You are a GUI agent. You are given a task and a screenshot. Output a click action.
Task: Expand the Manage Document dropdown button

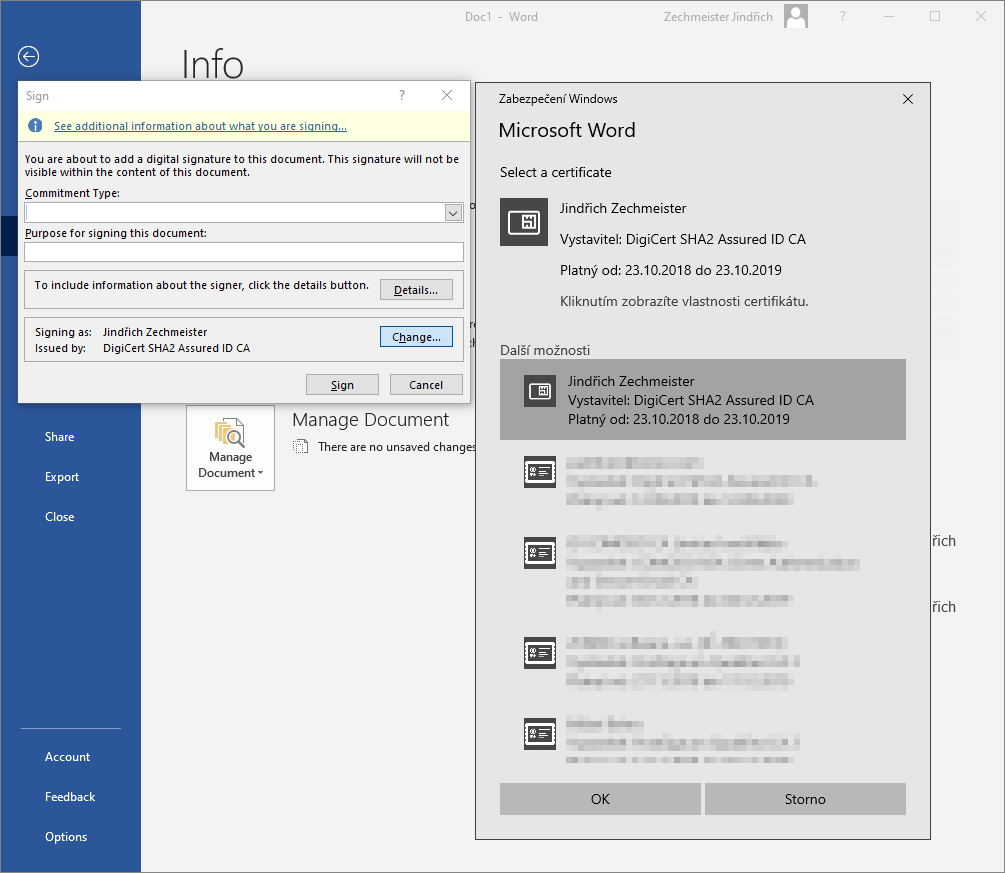tap(230, 448)
